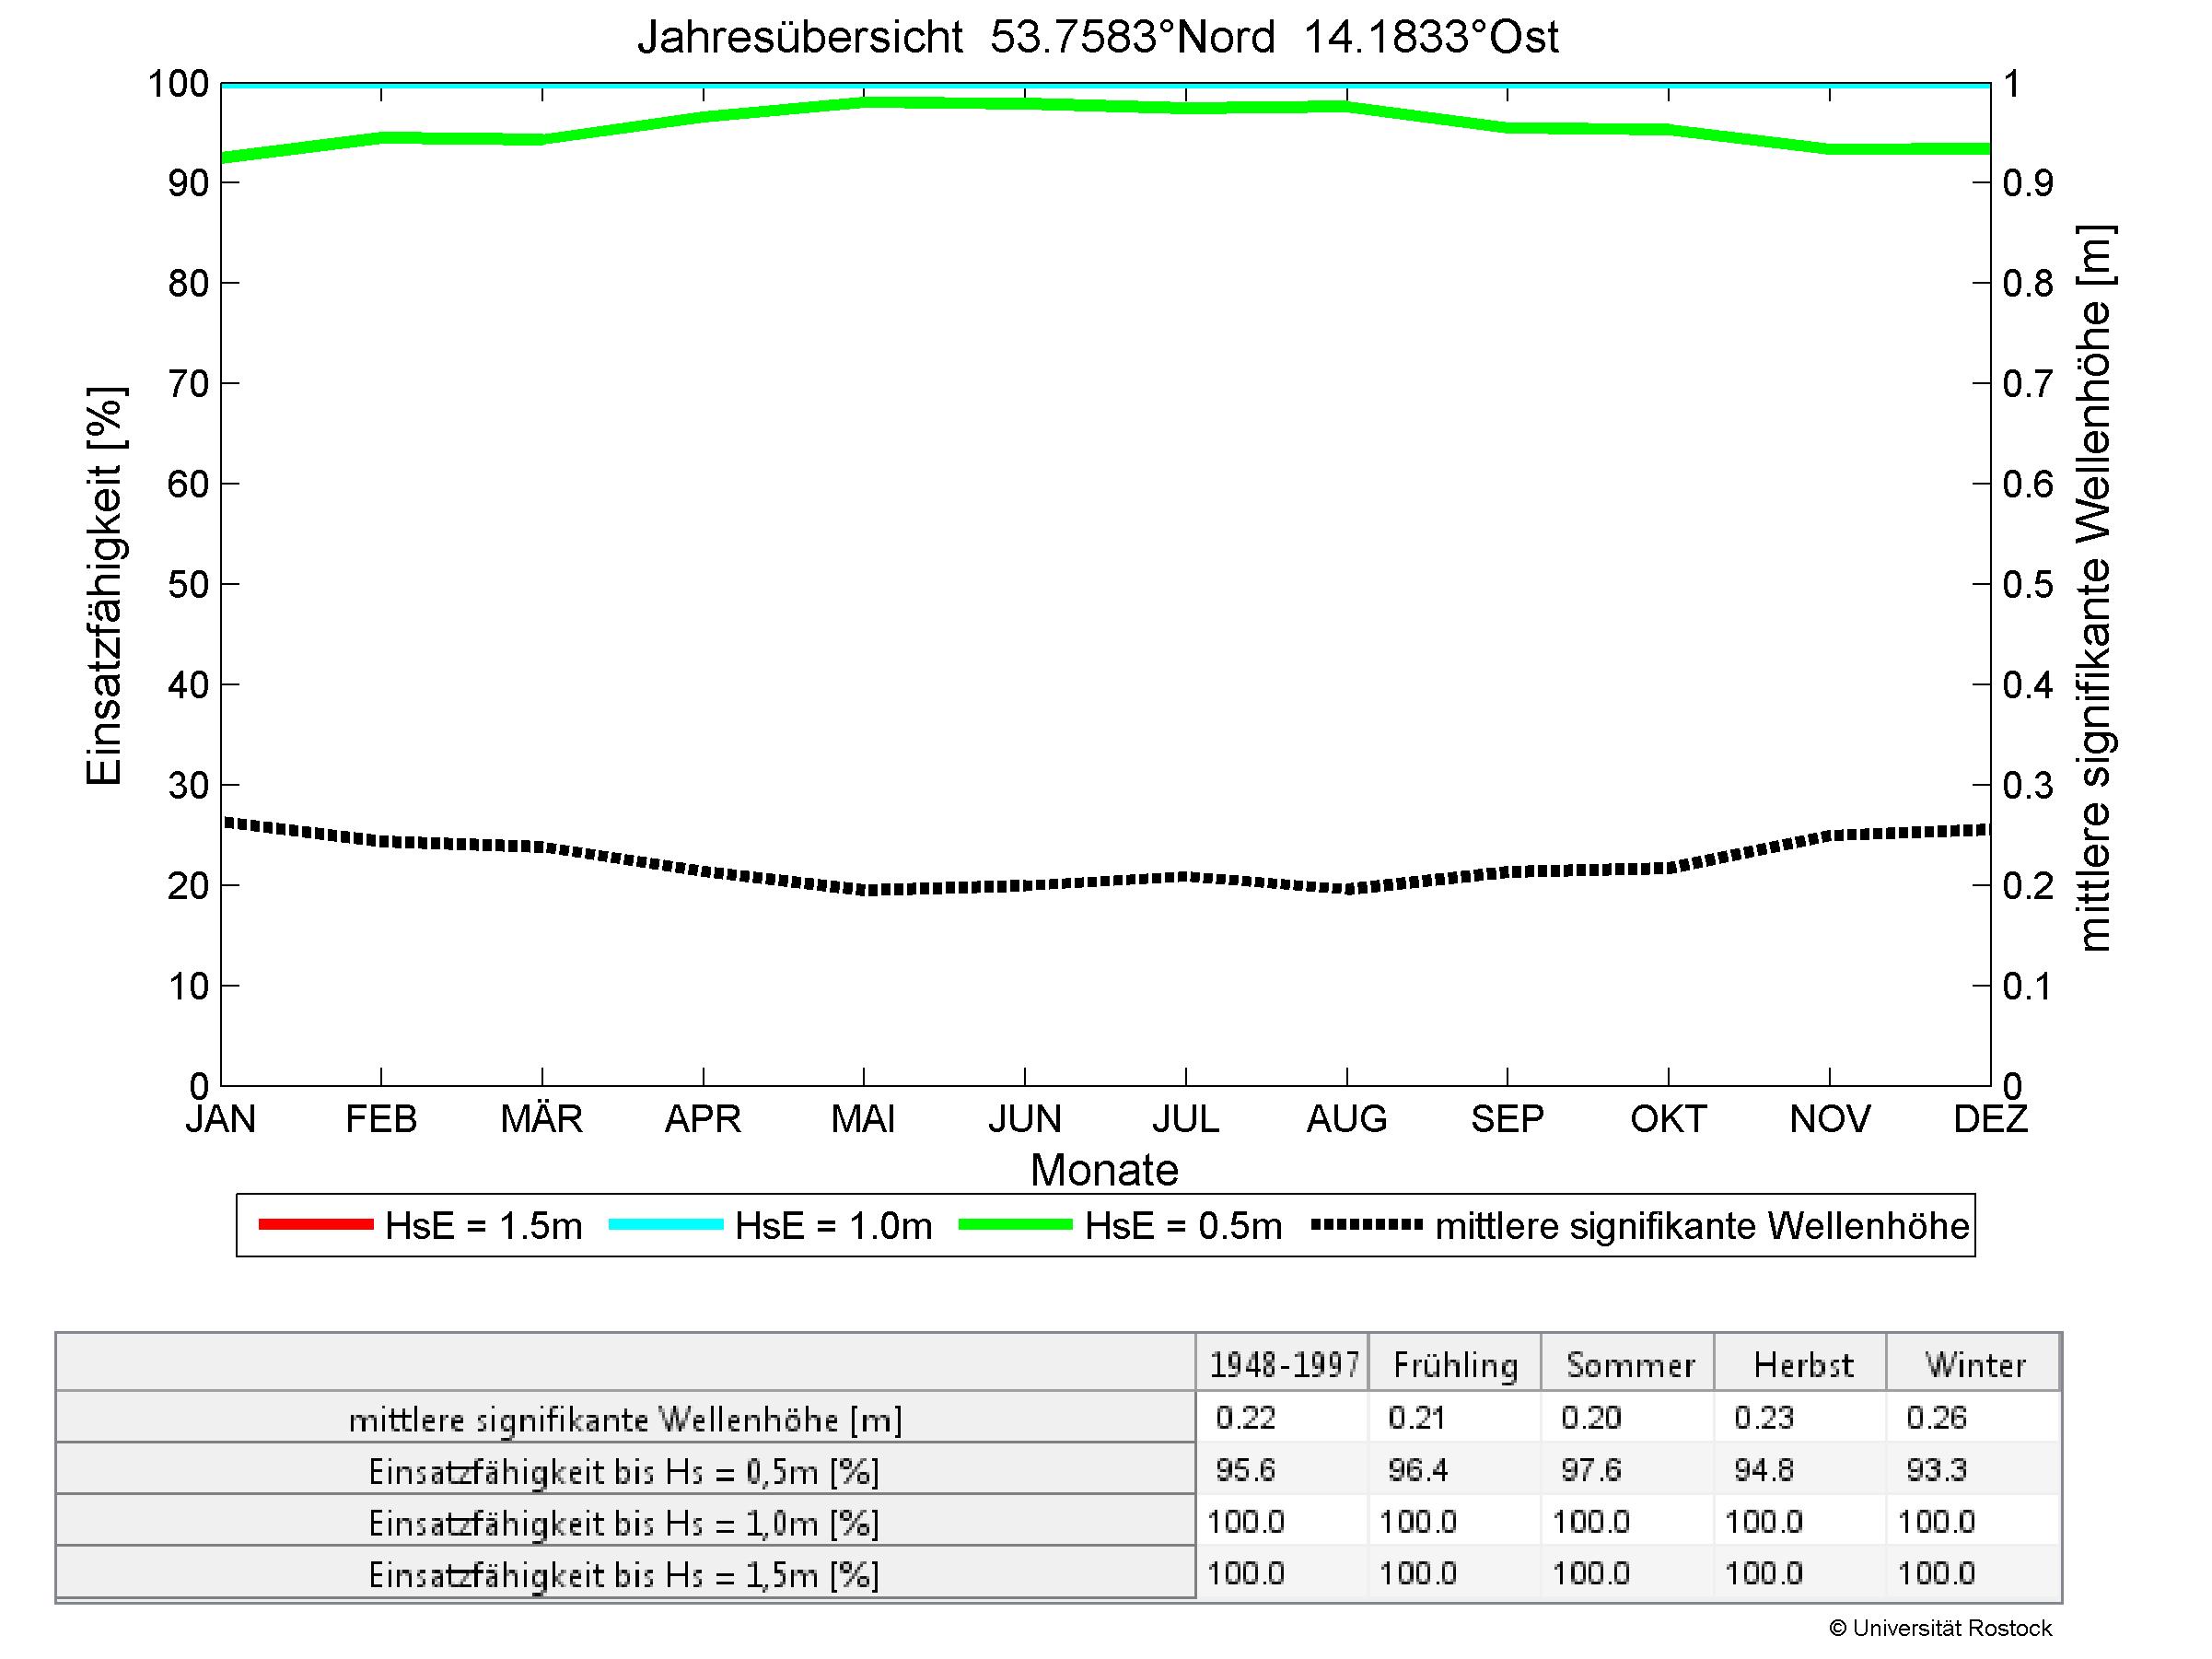Viewport: 2212px width, 1659px height.
Task: Select the Sommer column header
Action: (1630, 1365)
